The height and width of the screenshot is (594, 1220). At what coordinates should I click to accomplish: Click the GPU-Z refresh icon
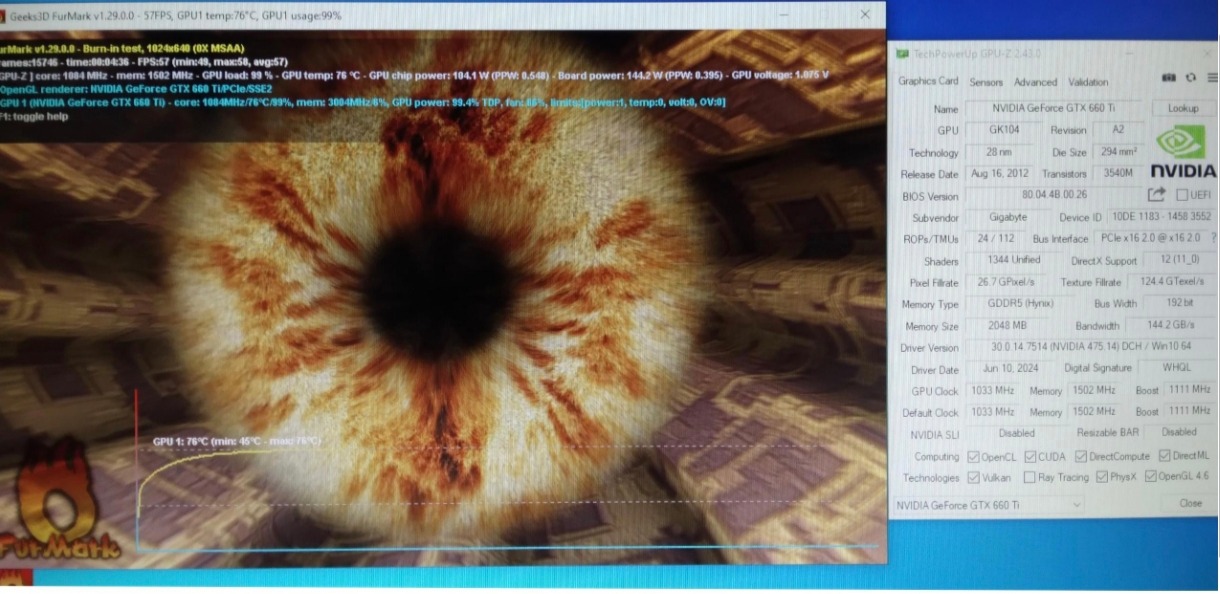(x=1191, y=78)
